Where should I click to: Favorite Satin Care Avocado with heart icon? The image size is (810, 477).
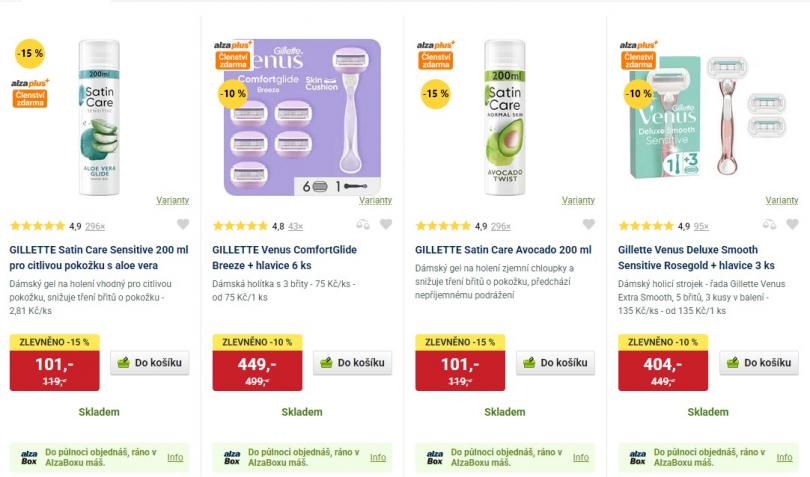588,225
